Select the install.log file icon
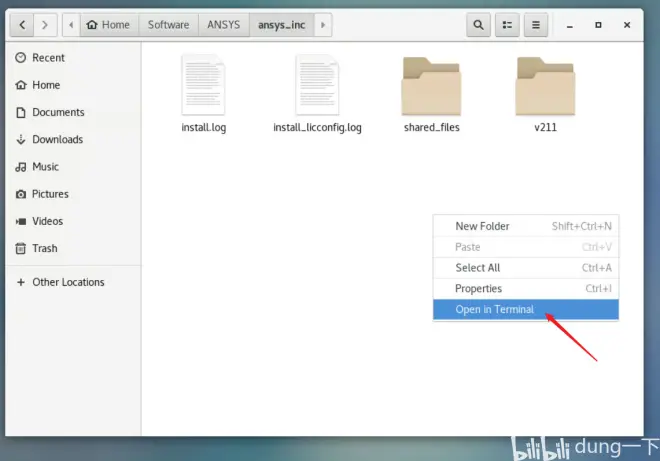Viewport: 660px width, 461px height. (203, 85)
